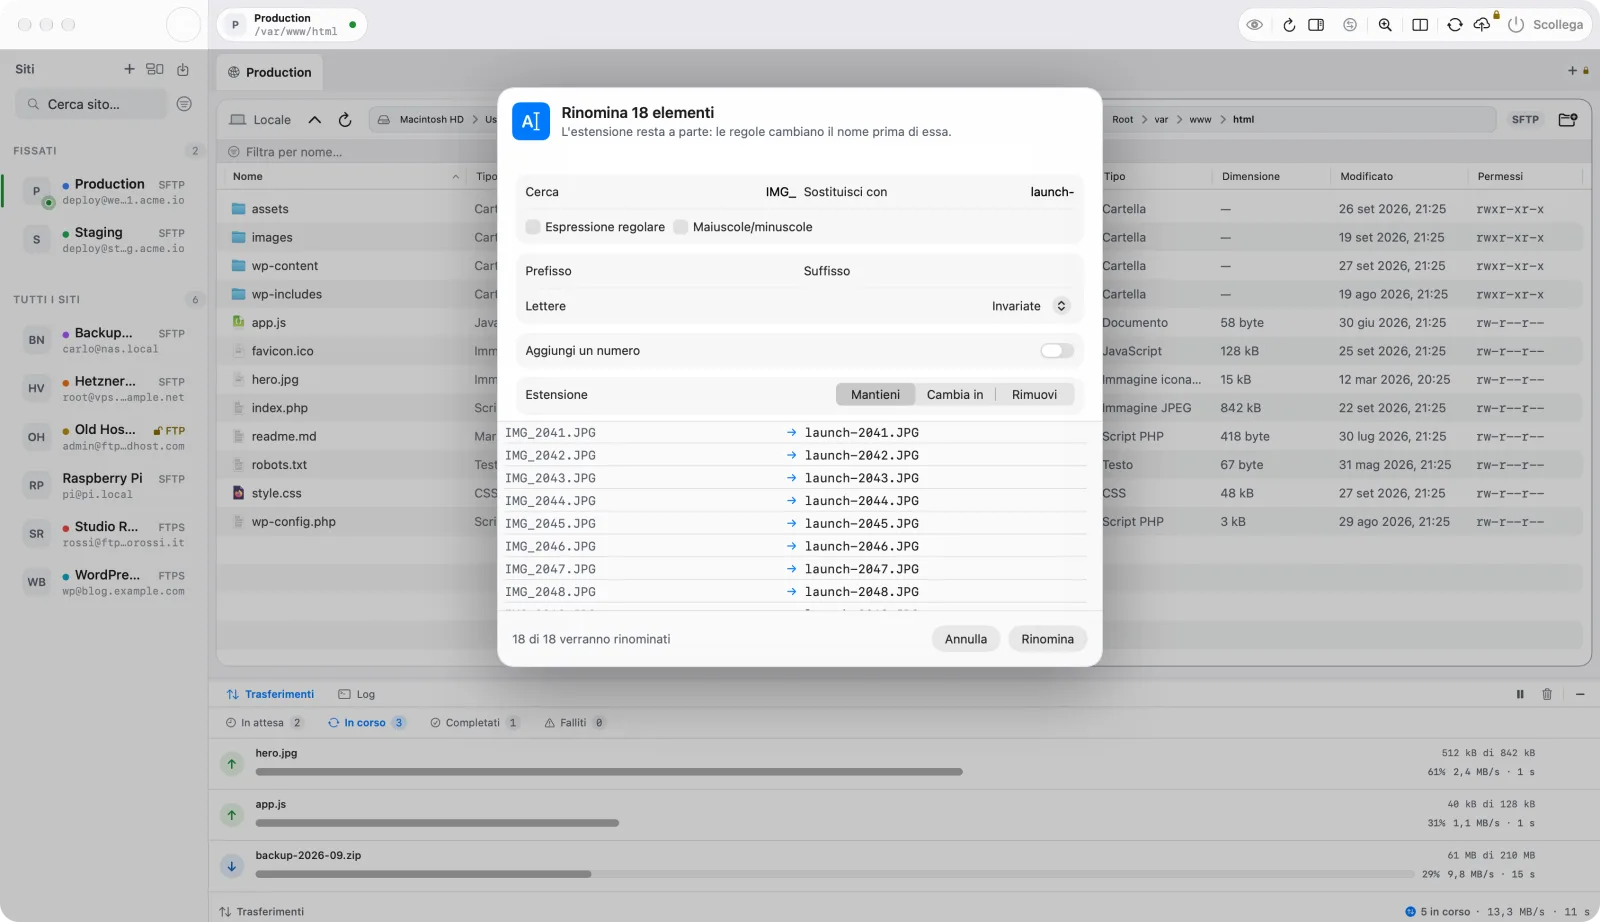Click the eye preview icon in toolbar
1600x922 pixels.
[1254, 25]
